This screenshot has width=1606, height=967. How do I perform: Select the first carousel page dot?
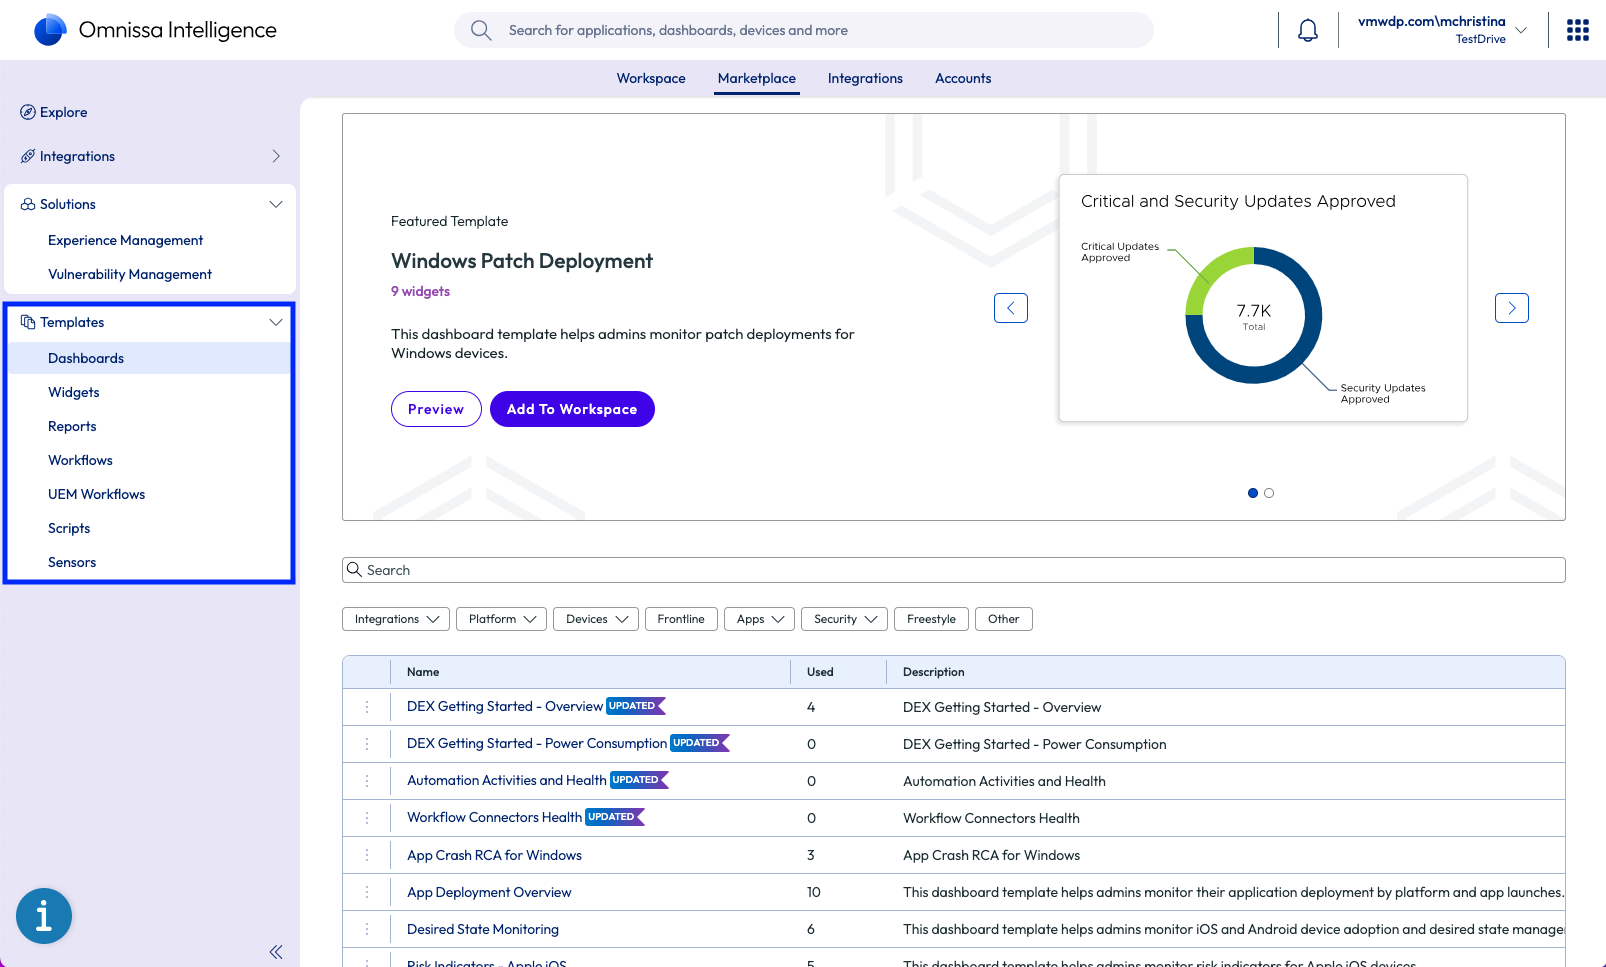(x=1253, y=493)
